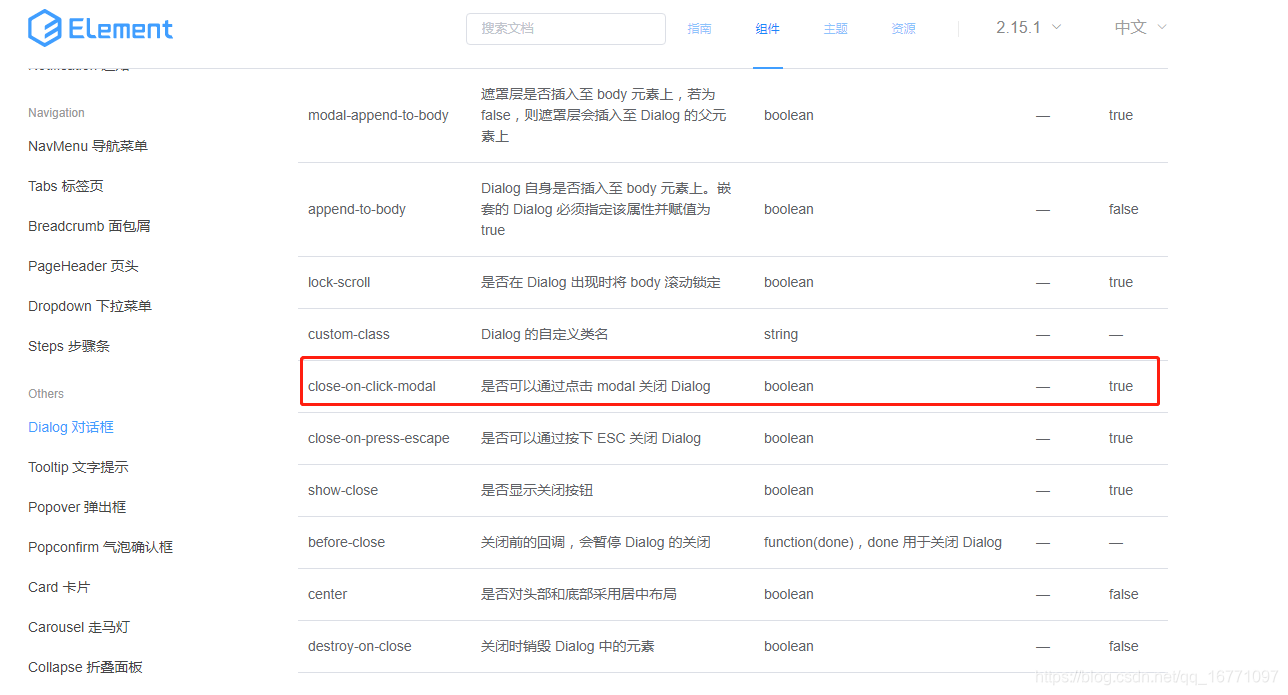Click description 是否对头部和底部采用居中布局

click(x=579, y=594)
